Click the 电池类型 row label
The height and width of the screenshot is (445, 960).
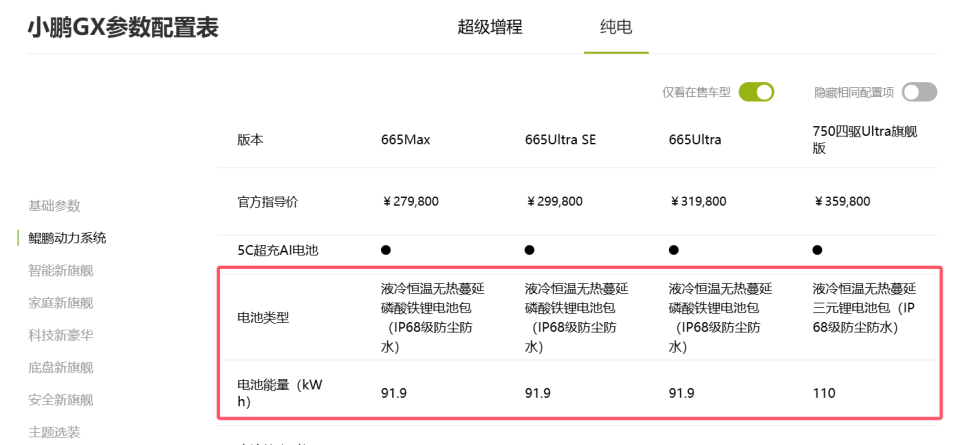pyautogui.click(x=263, y=318)
